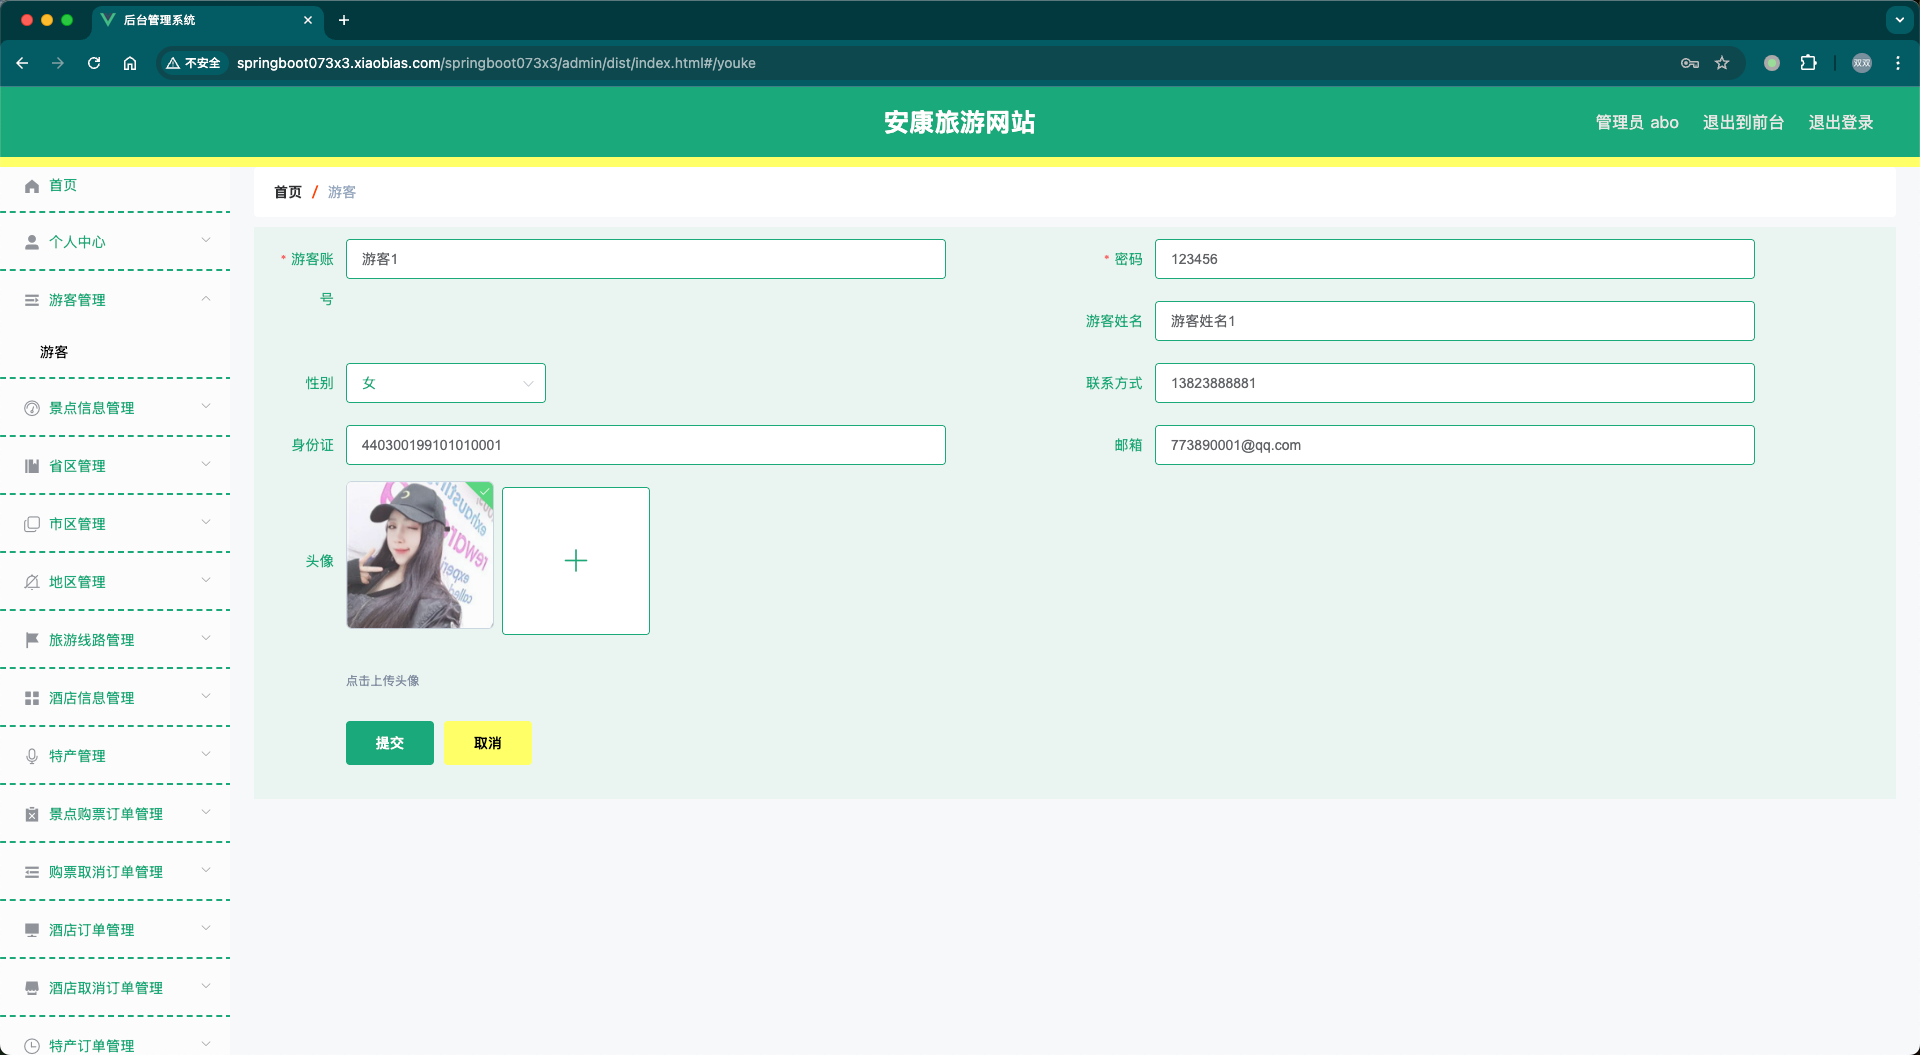Image resolution: width=1920 pixels, height=1055 pixels.
Task: Select the 首页 sidebar menu item
Action: 115,186
